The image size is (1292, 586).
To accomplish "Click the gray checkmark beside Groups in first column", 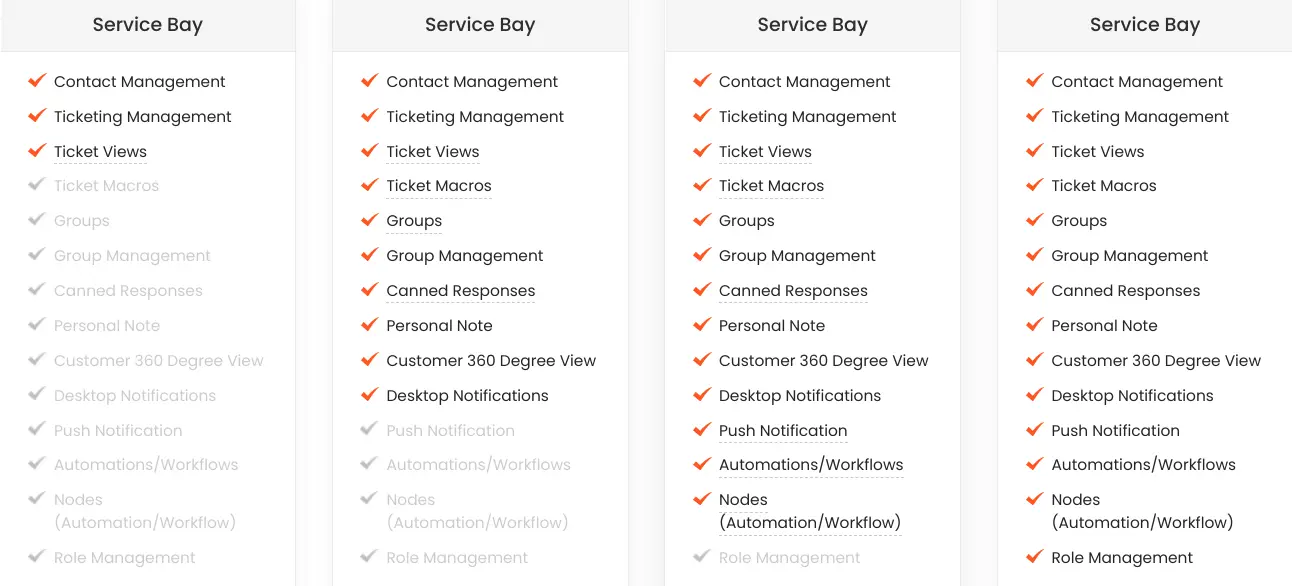I will coord(37,220).
